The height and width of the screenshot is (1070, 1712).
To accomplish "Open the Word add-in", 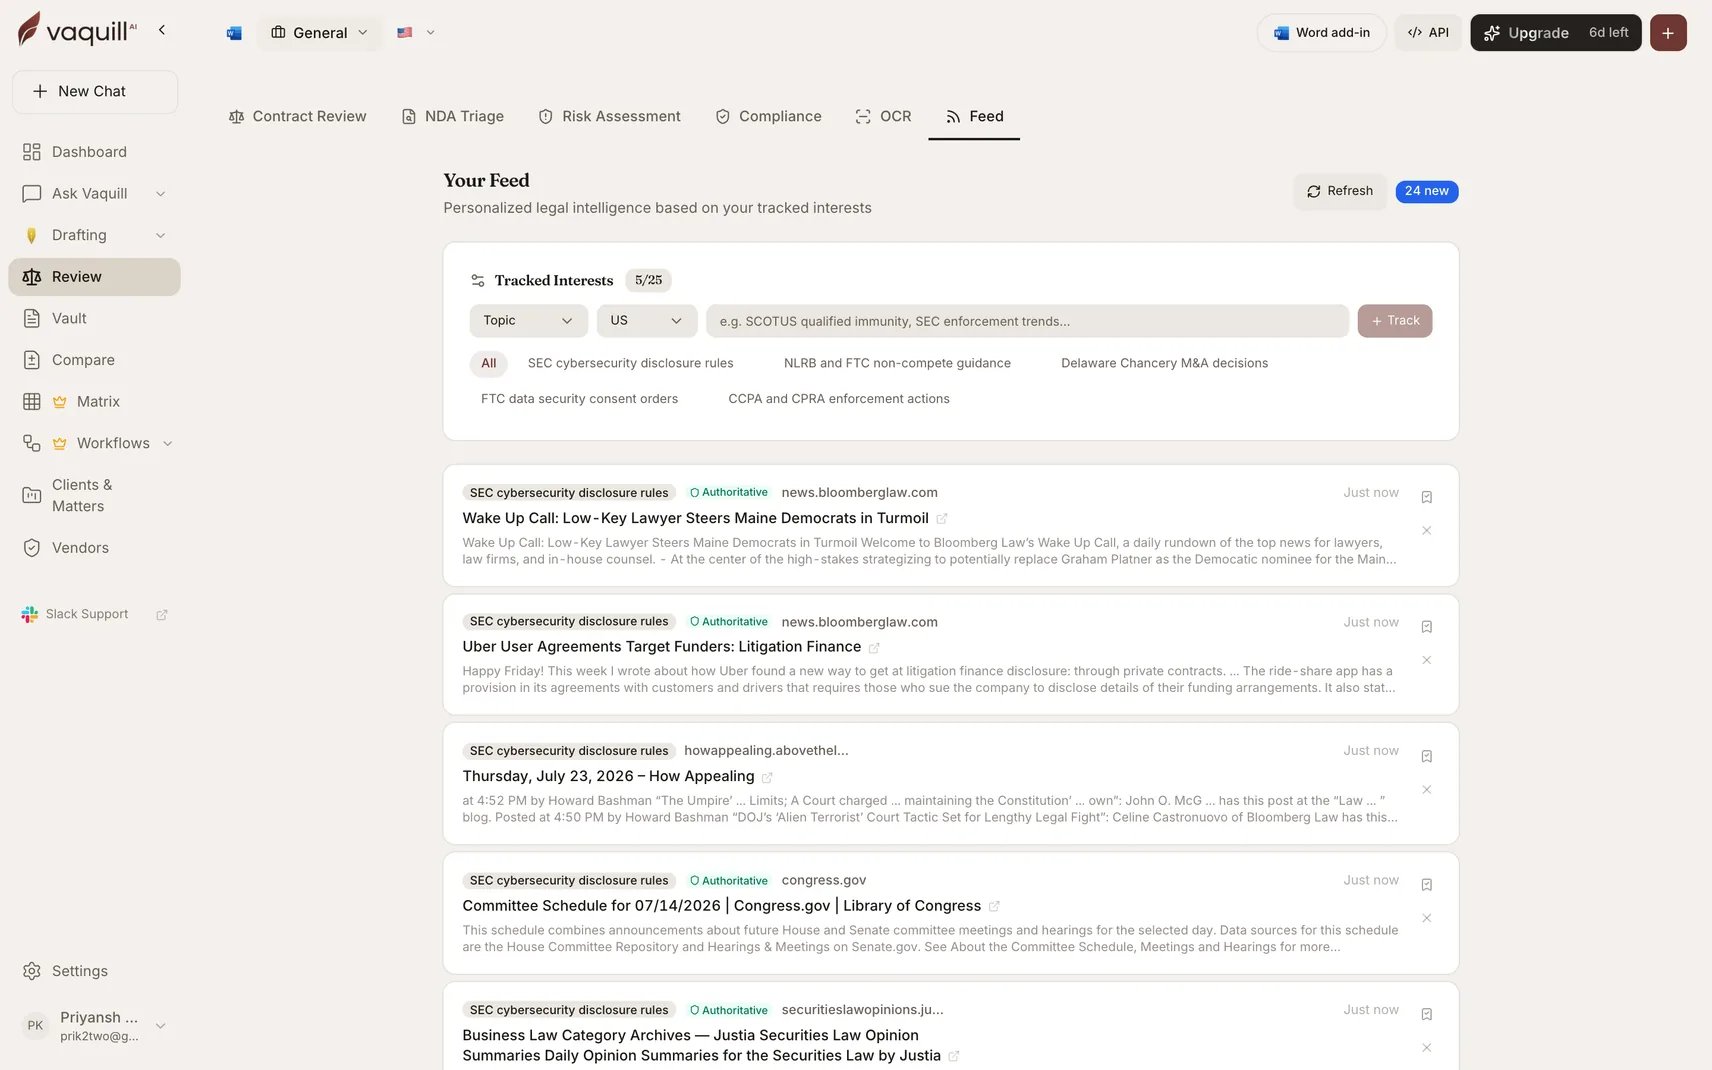I will [x=1321, y=33].
